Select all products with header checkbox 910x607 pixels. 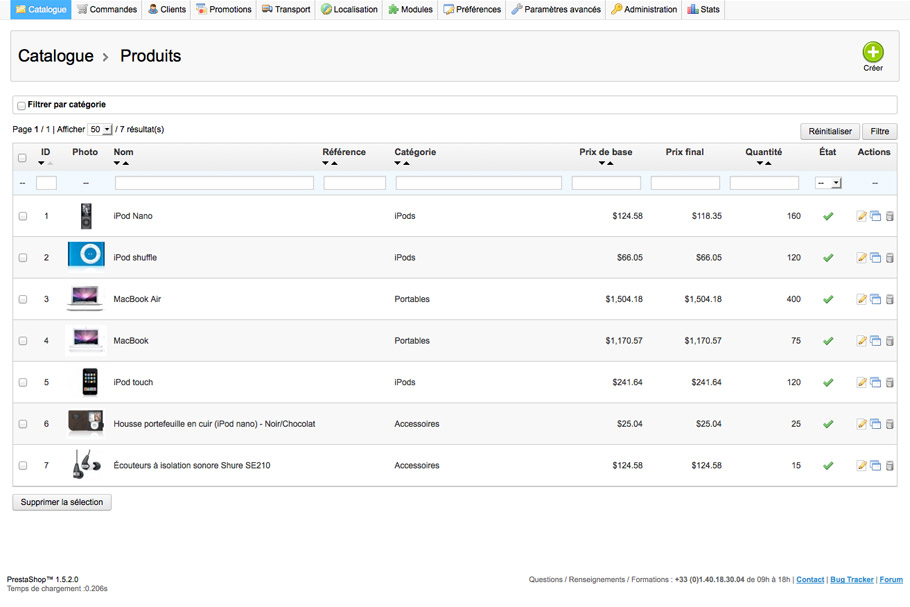(22, 158)
